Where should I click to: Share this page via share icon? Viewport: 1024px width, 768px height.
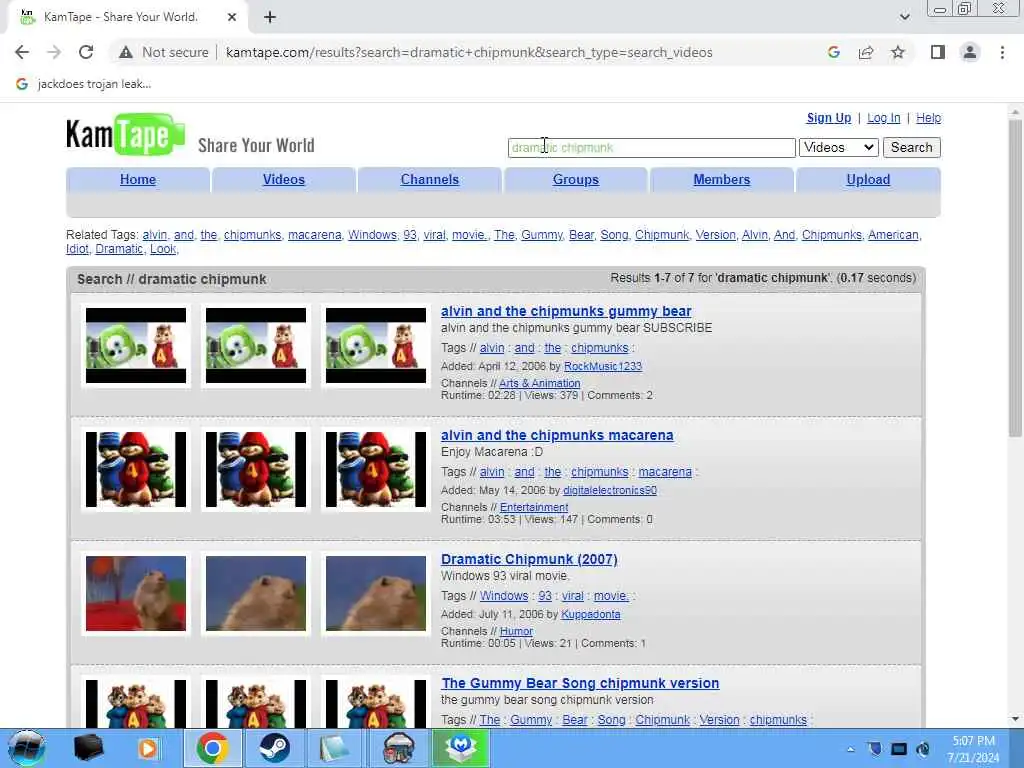pyautogui.click(x=866, y=52)
